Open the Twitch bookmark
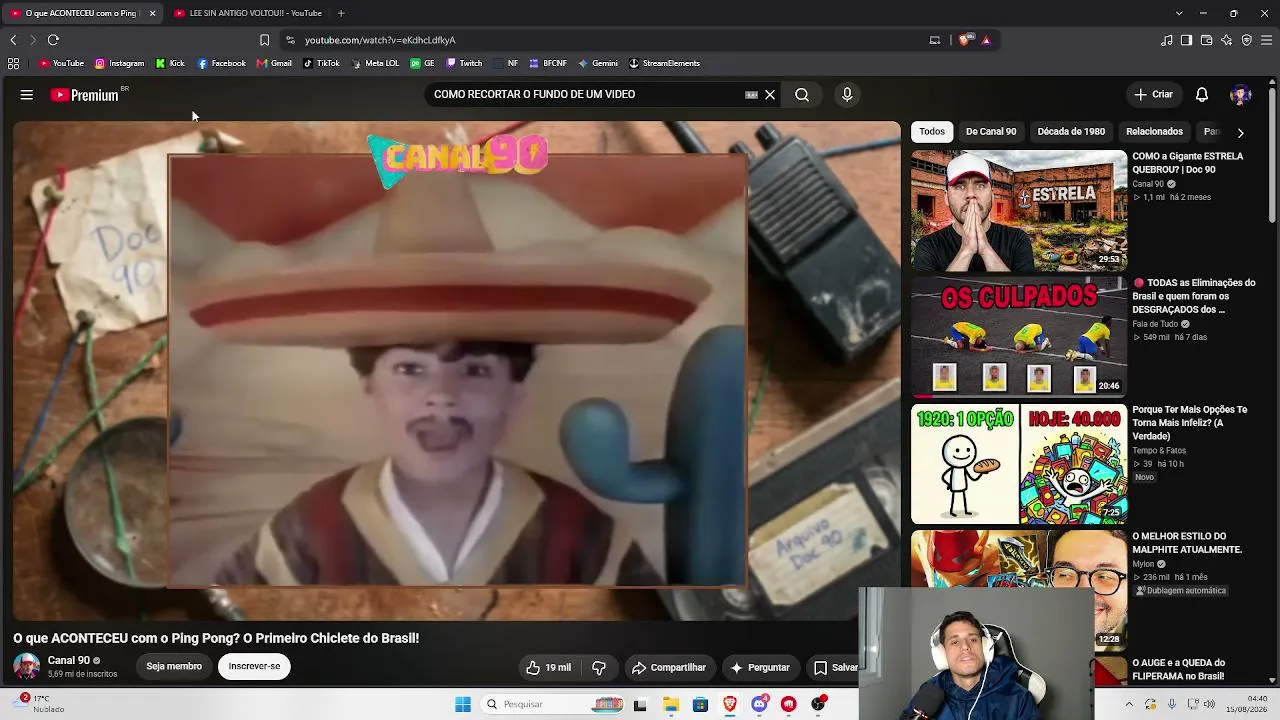The height and width of the screenshot is (720, 1280). pos(465,63)
